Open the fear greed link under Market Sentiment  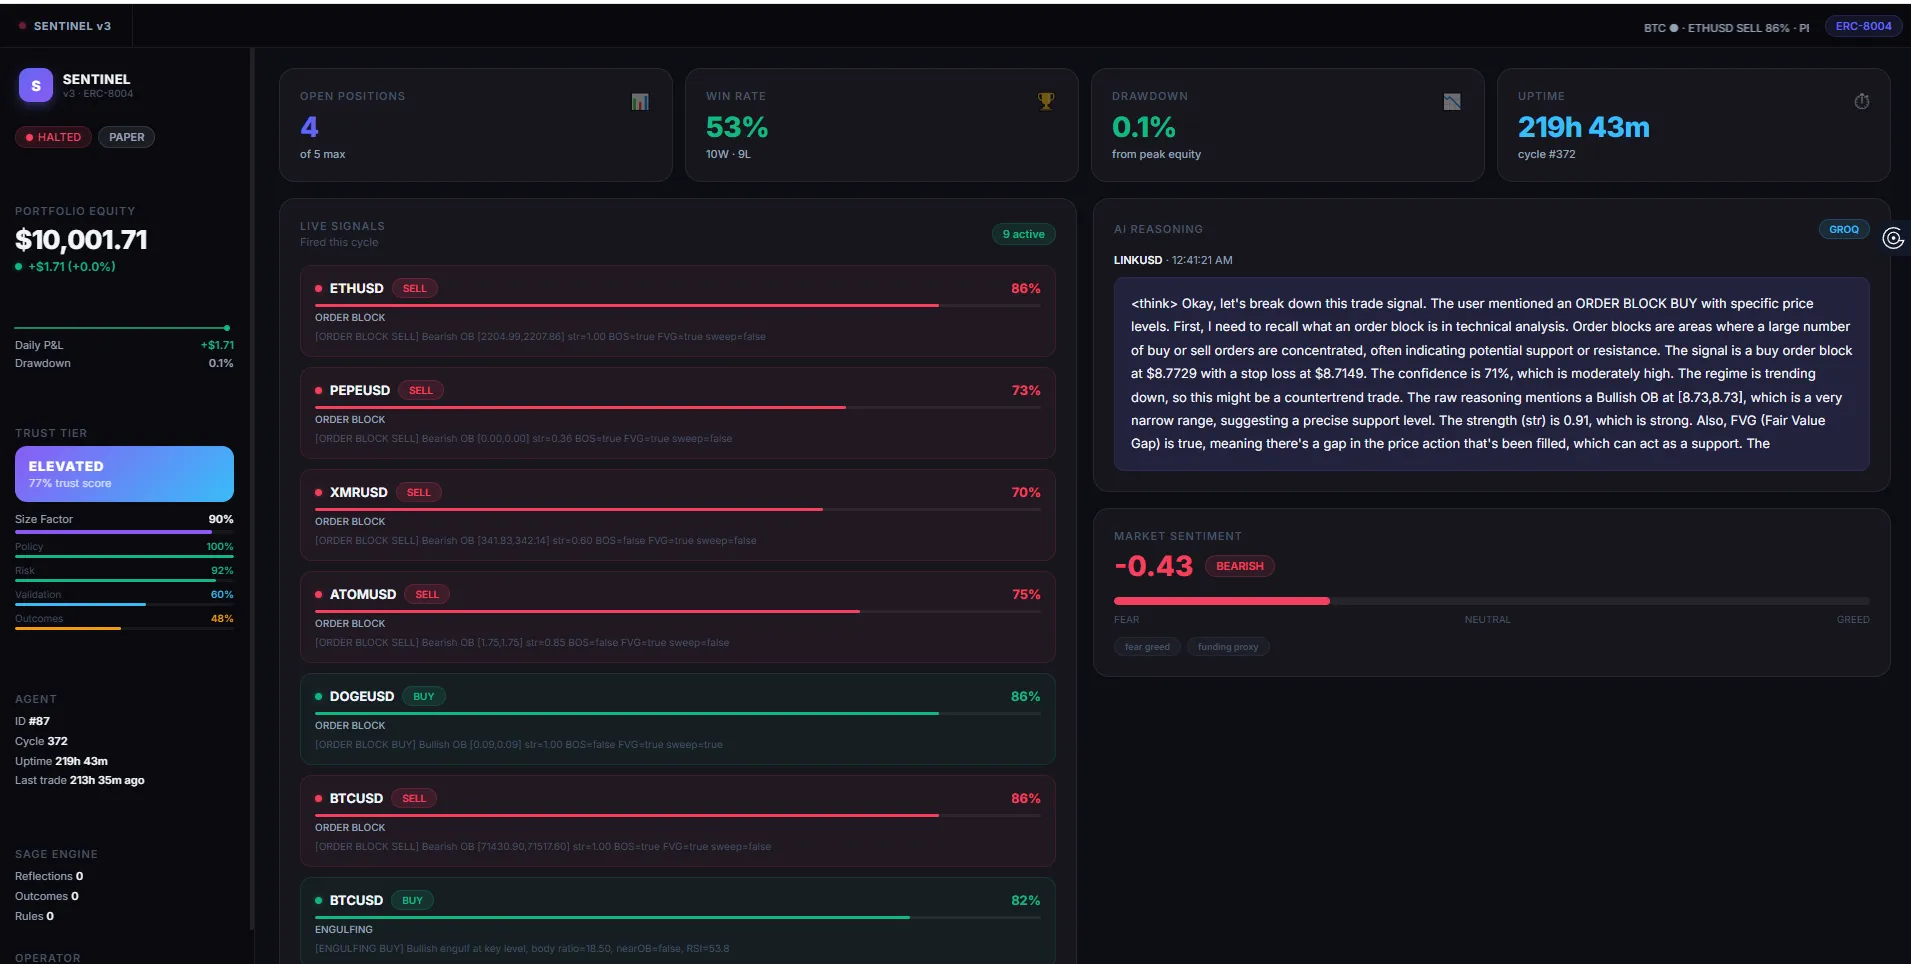coord(1147,647)
